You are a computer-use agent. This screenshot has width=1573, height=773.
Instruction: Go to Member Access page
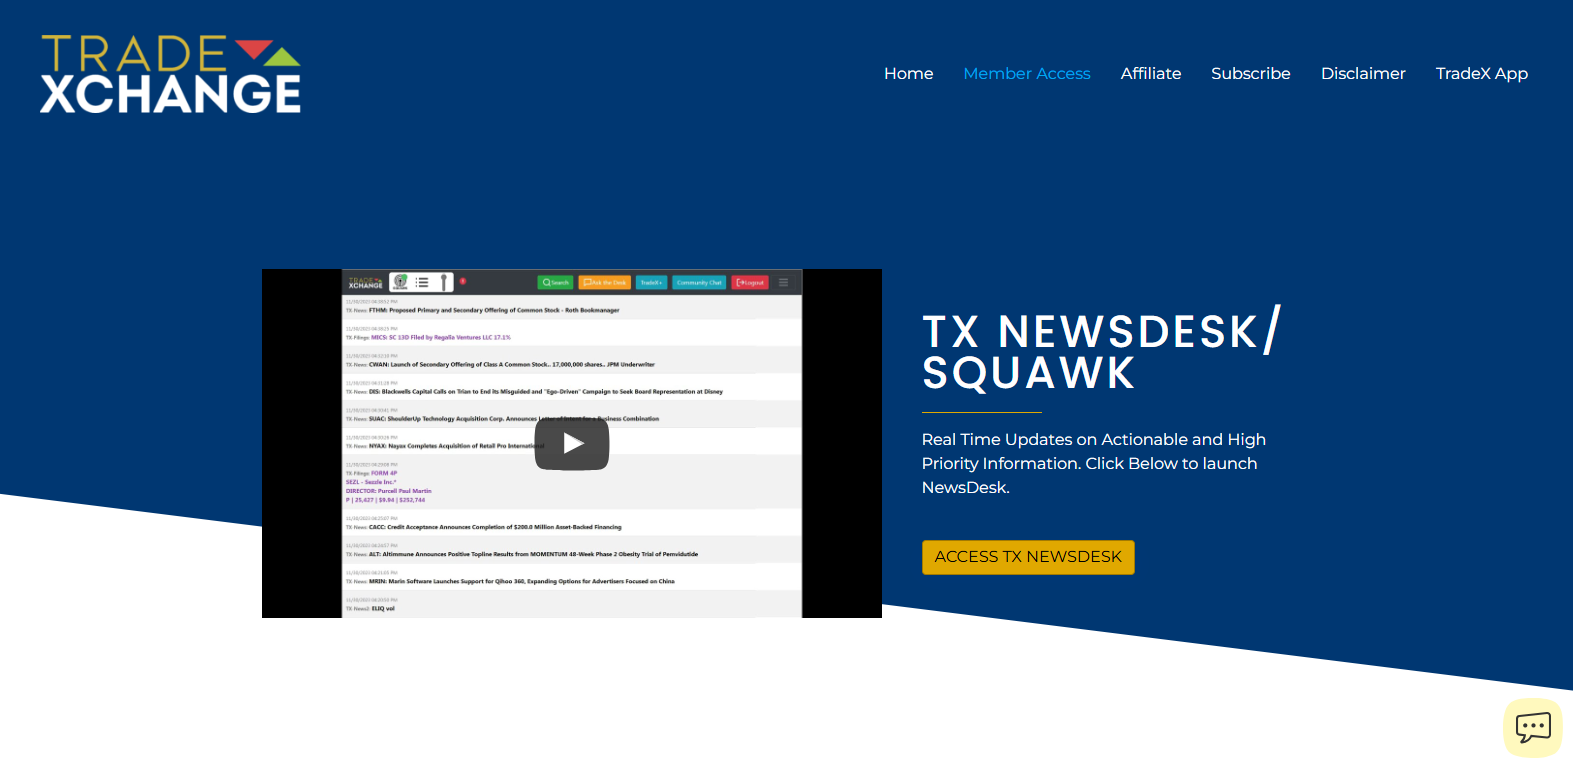tap(1026, 74)
